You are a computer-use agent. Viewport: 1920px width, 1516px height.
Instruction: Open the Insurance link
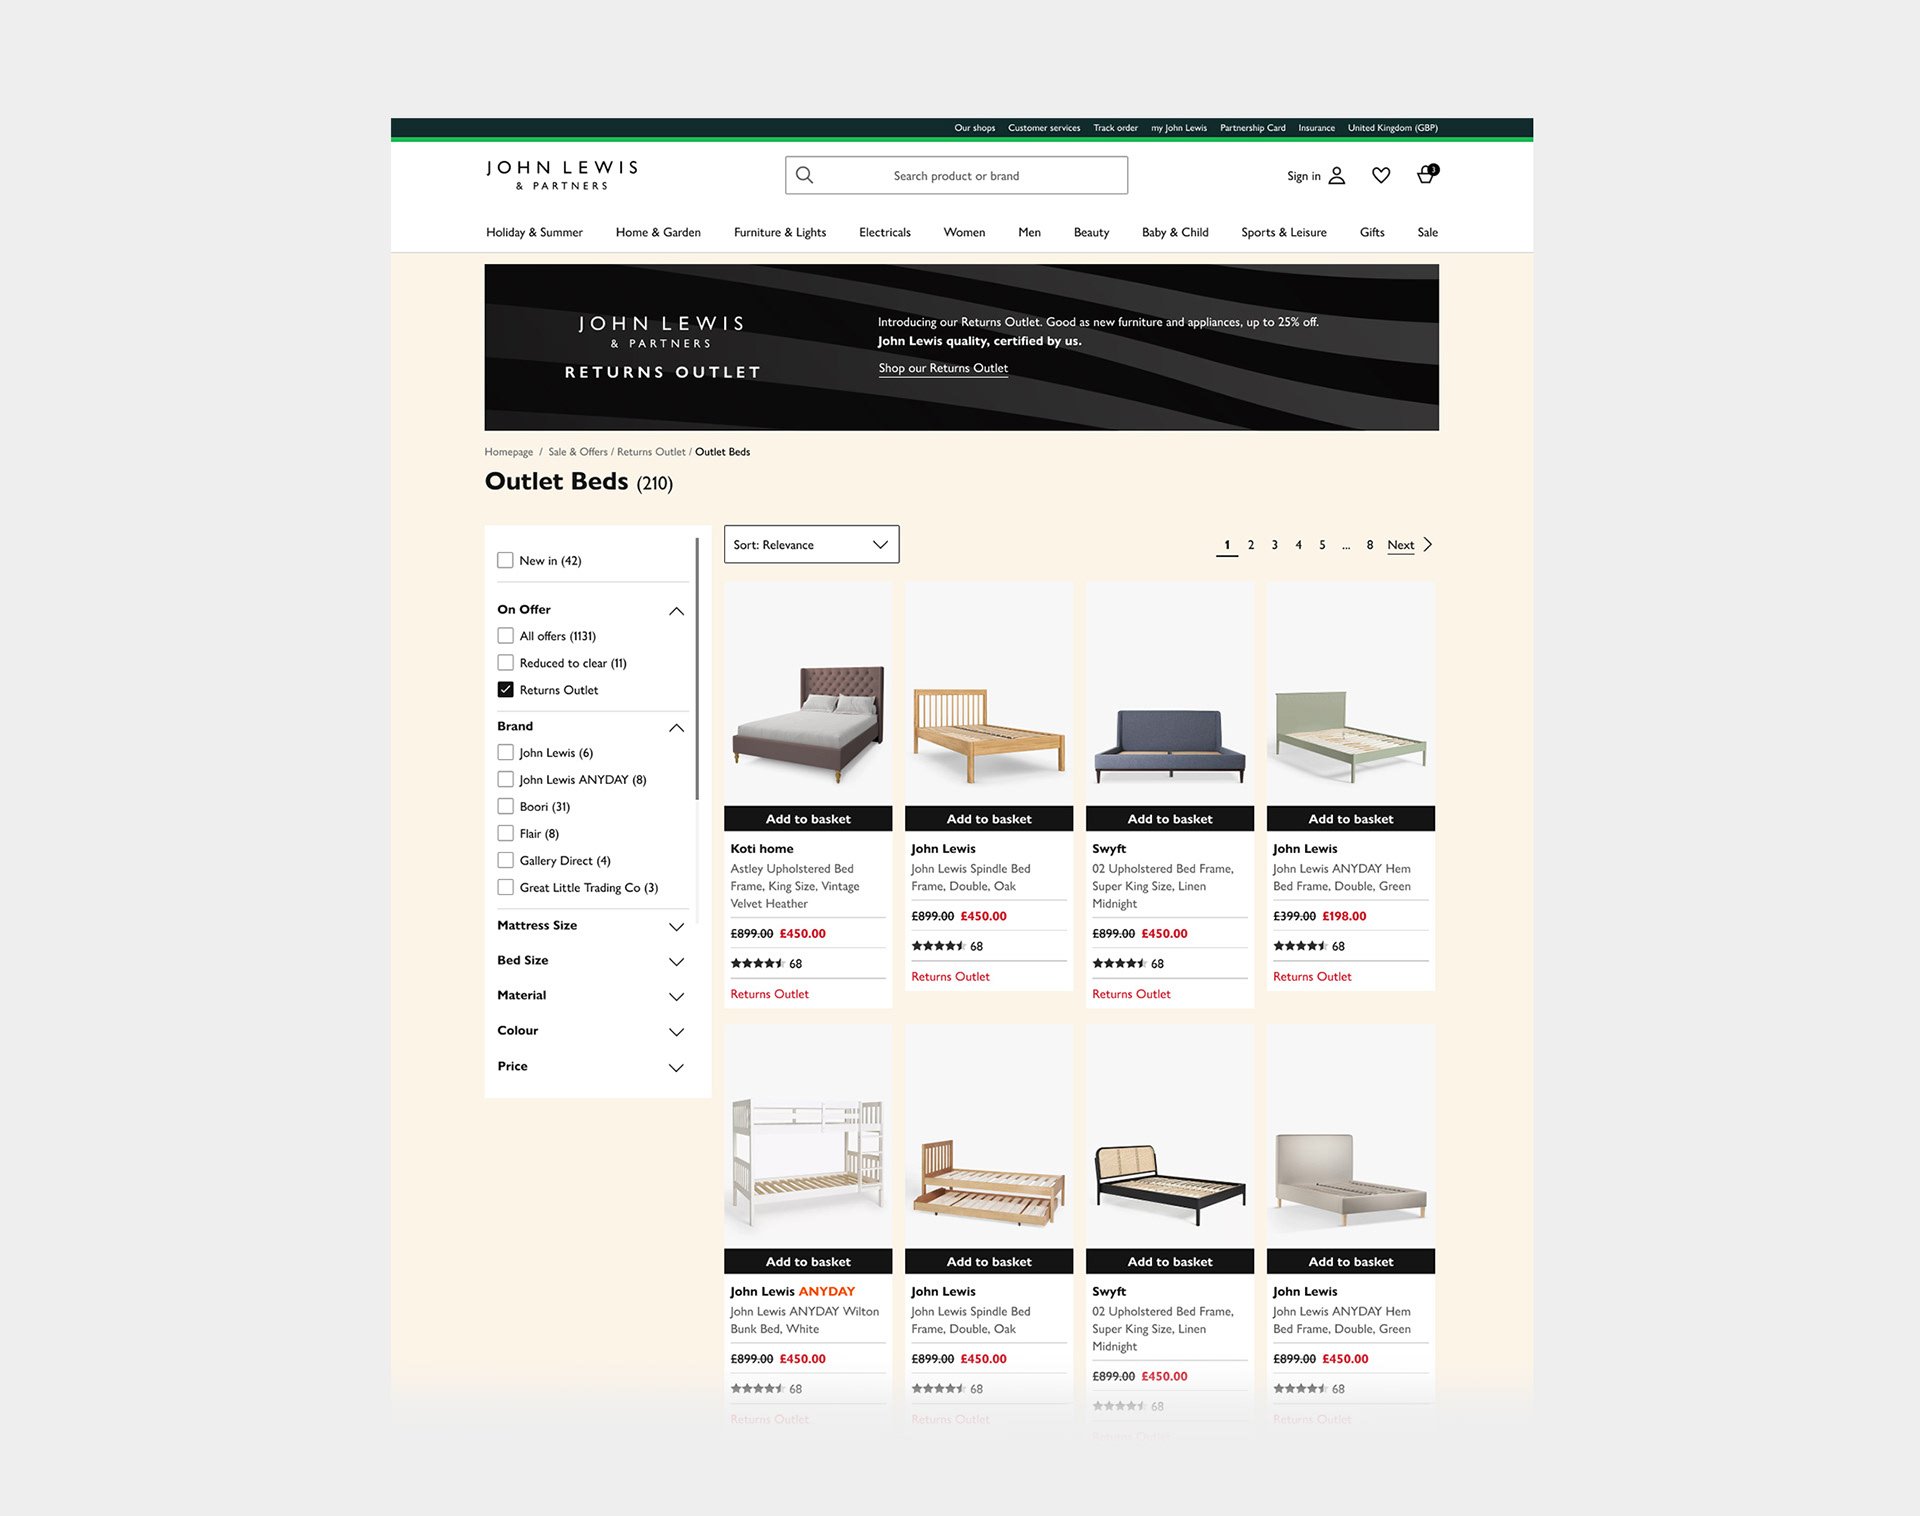pos(1316,128)
